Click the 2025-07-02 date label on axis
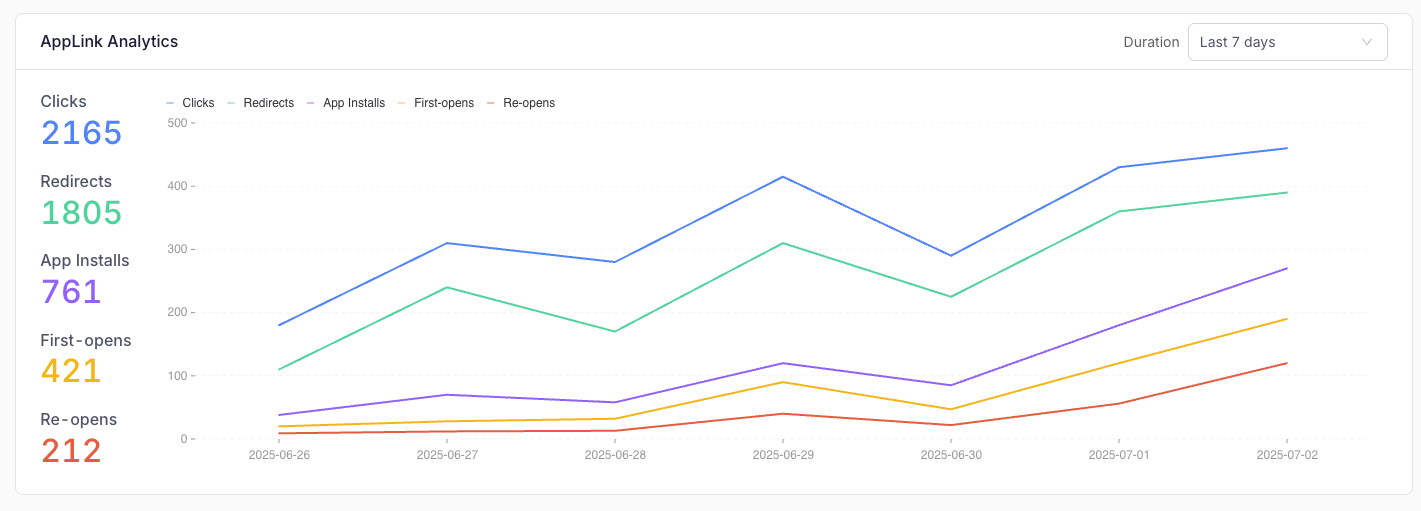This screenshot has height=511, width=1421. pyautogui.click(x=1287, y=455)
